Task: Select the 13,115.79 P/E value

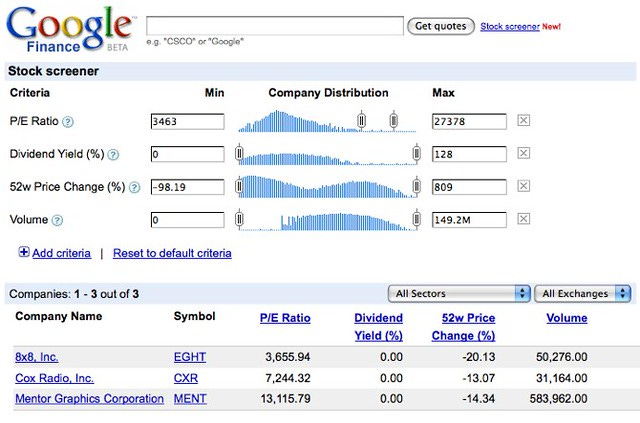Action: tap(285, 399)
